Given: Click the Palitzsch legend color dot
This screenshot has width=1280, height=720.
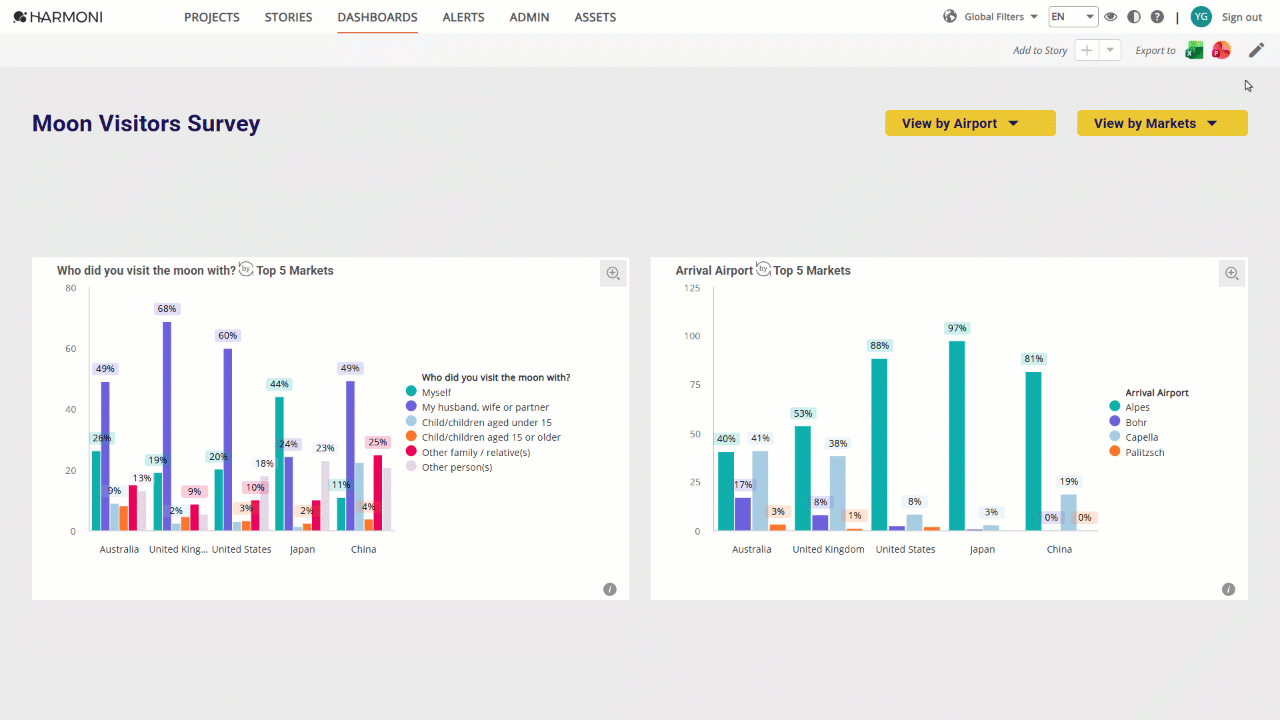Looking at the screenshot, I should (x=1115, y=452).
